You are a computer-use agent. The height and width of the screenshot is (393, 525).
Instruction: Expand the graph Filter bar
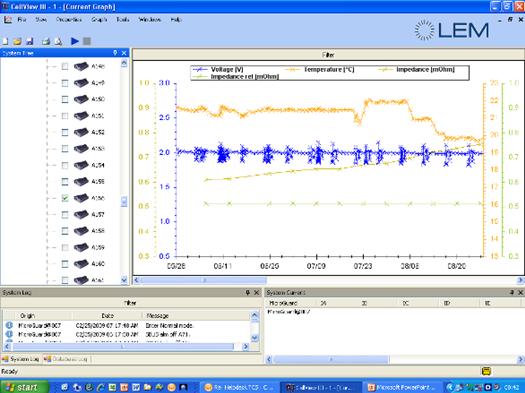[x=328, y=55]
